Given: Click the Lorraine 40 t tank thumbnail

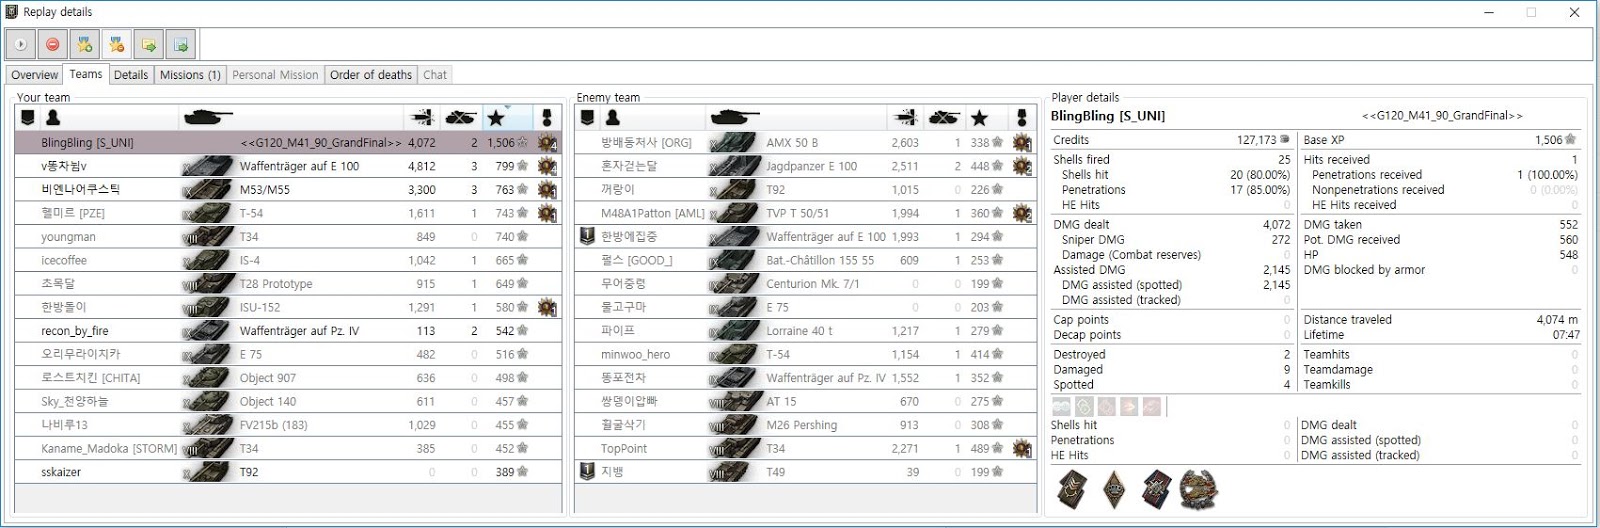Looking at the screenshot, I should click(x=733, y=331).
